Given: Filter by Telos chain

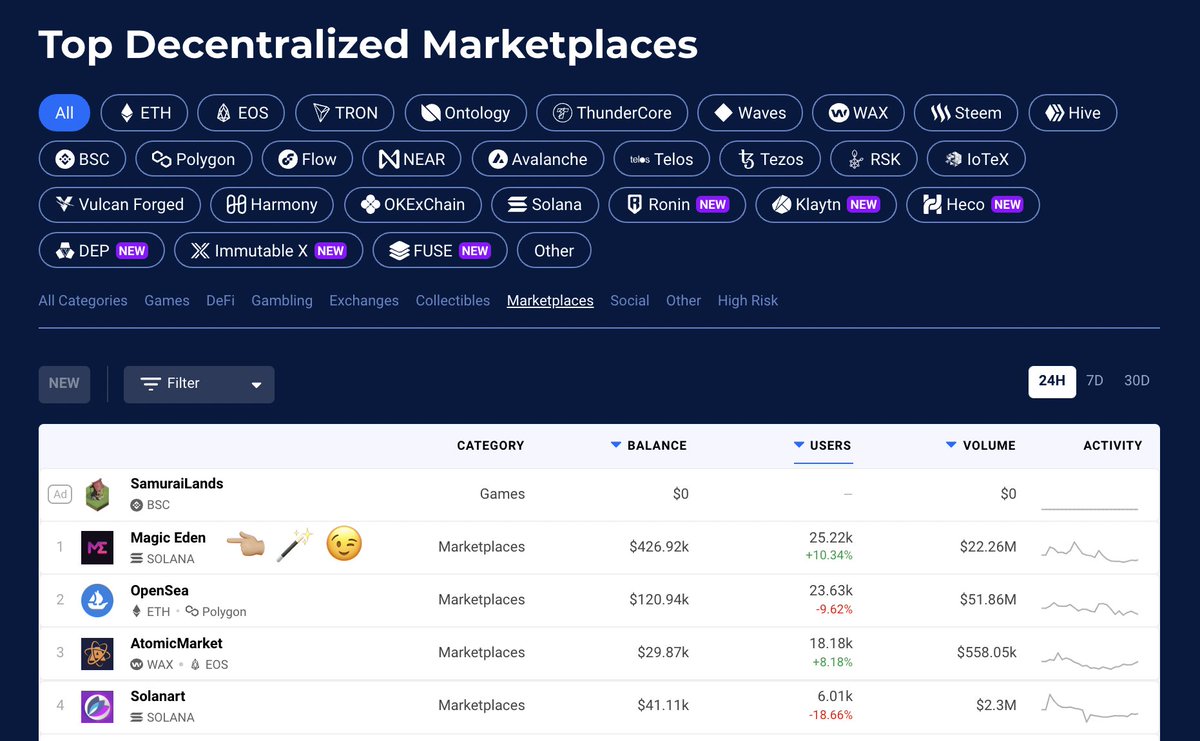Looking at the screenshot, I should pyautogui.click(x=661, y=159).
